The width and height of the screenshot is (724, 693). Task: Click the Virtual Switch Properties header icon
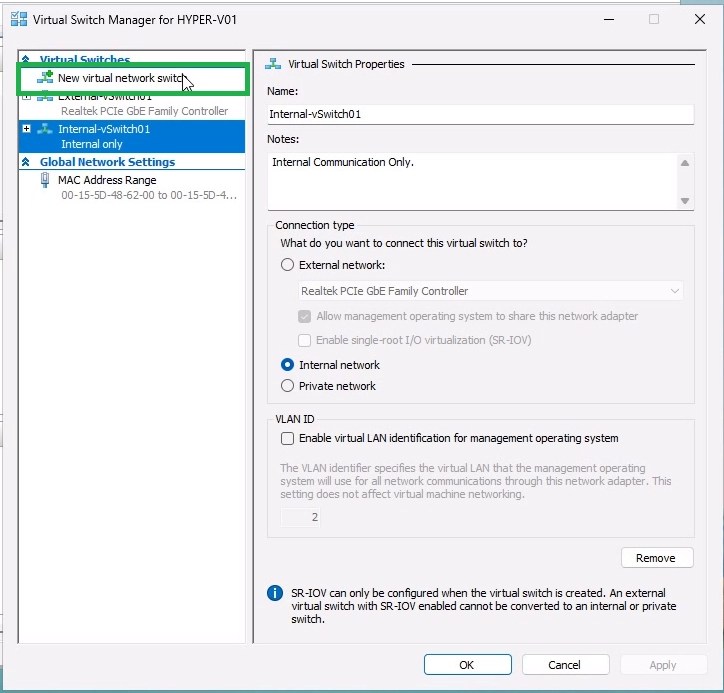tap(273, 64)
